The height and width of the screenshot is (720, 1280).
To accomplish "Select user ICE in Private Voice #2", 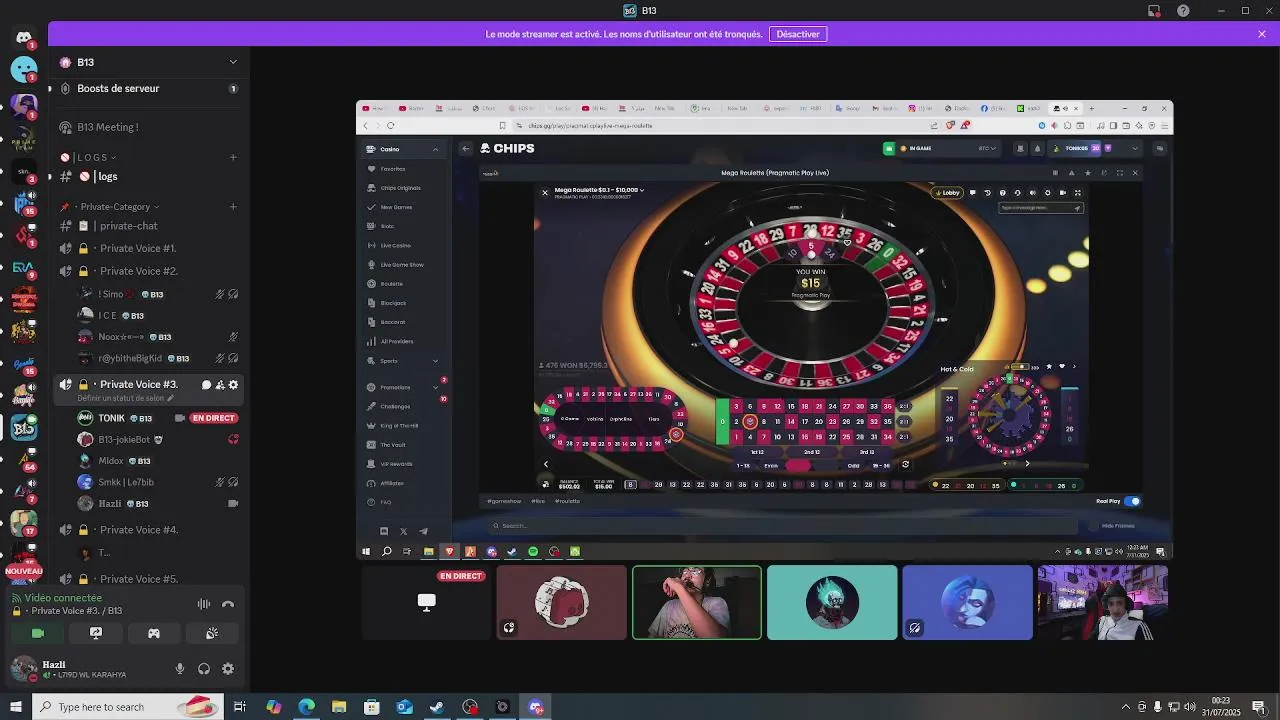I will [158, 315].
